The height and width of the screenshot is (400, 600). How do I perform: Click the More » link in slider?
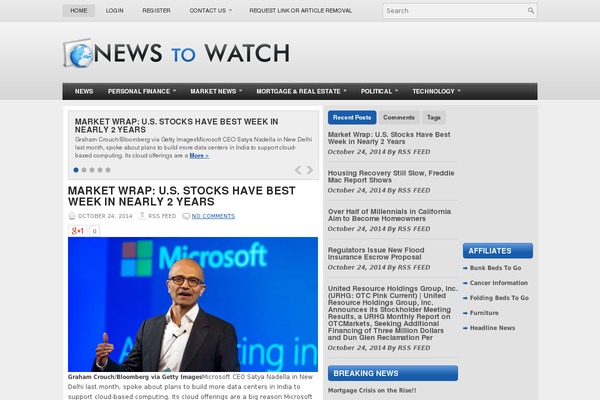(x=199, y=156)
